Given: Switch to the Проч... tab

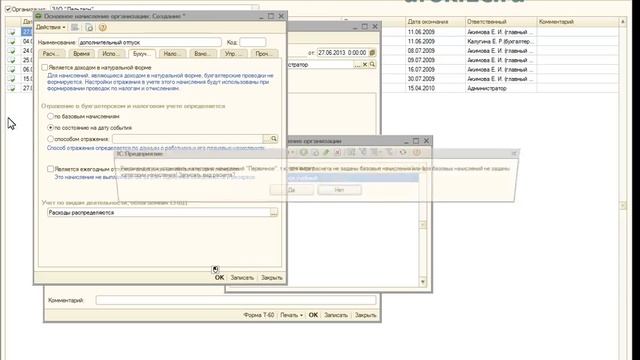Looking at the screenshot, I should pos(264,53).
